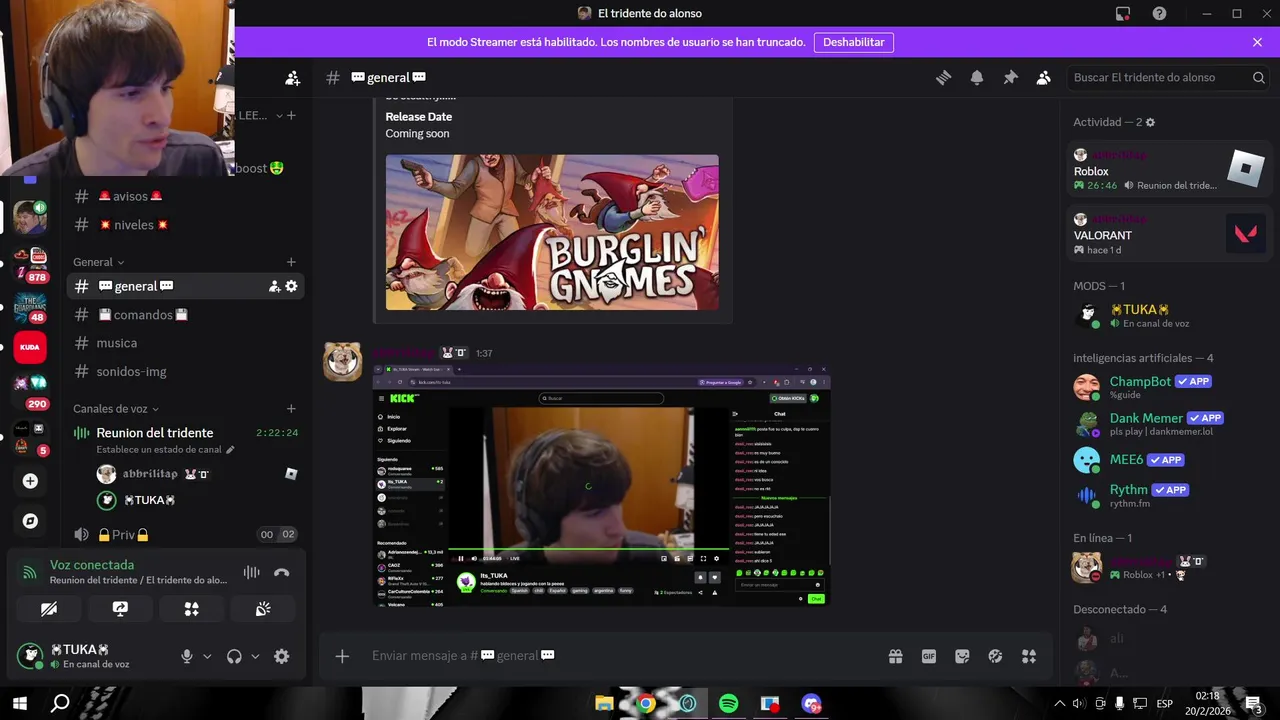The width and height of the screenshot is (1280, 720).
Task: Add a channel to General category
Action: 291,262
